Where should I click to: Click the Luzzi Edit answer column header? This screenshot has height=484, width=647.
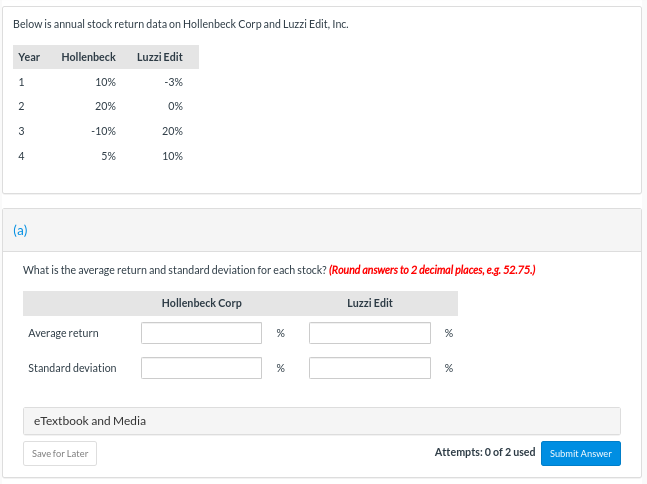coord(370,303)
